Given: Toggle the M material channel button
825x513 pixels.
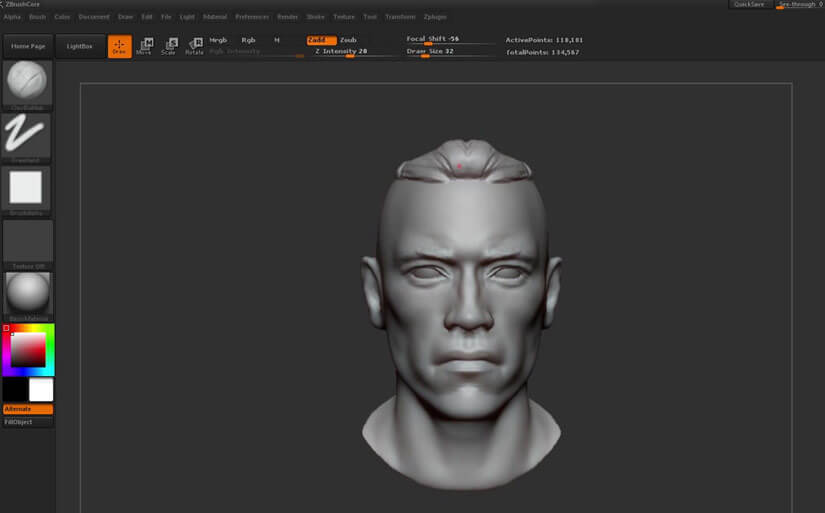Looking at the screenshot, I should pos(277,40).
